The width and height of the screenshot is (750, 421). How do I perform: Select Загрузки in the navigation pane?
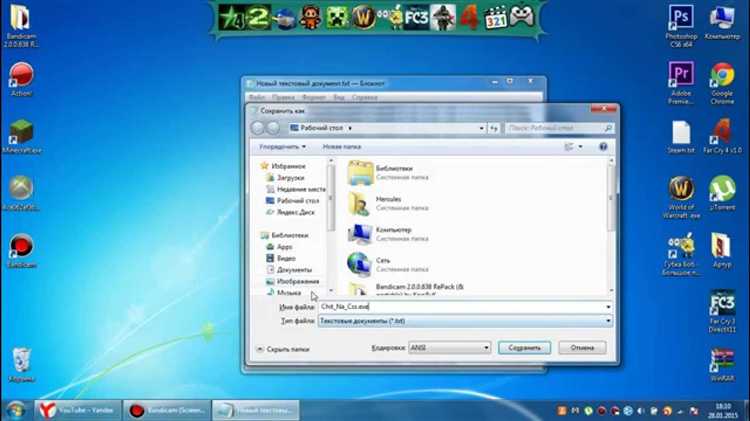(290, 177)
